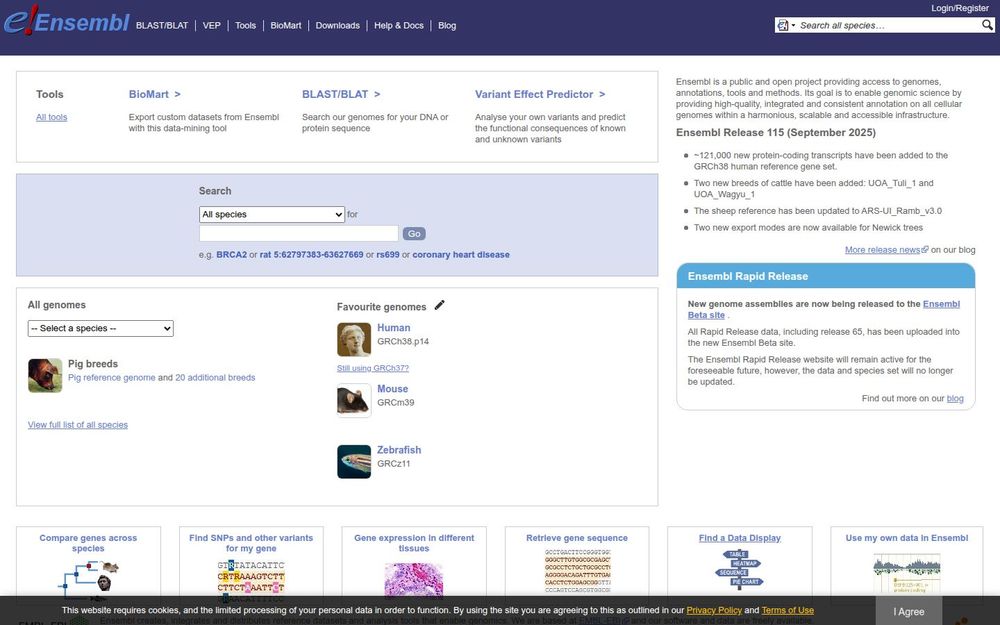
Task: Click Gene expression in different tissues heading
Action: point(414,543)
